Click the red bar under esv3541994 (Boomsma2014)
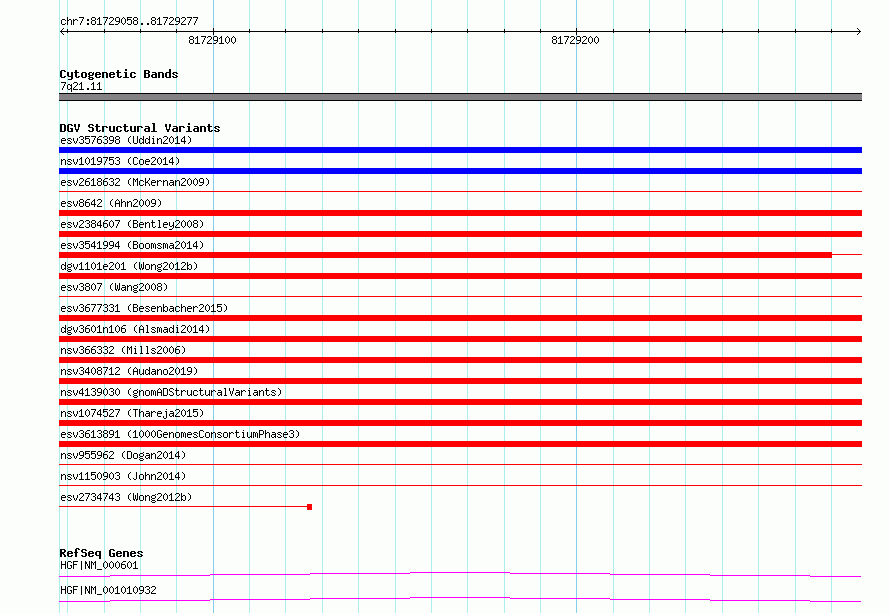The image size is (890, 613). pyautogui.click(x=446, y=255)
